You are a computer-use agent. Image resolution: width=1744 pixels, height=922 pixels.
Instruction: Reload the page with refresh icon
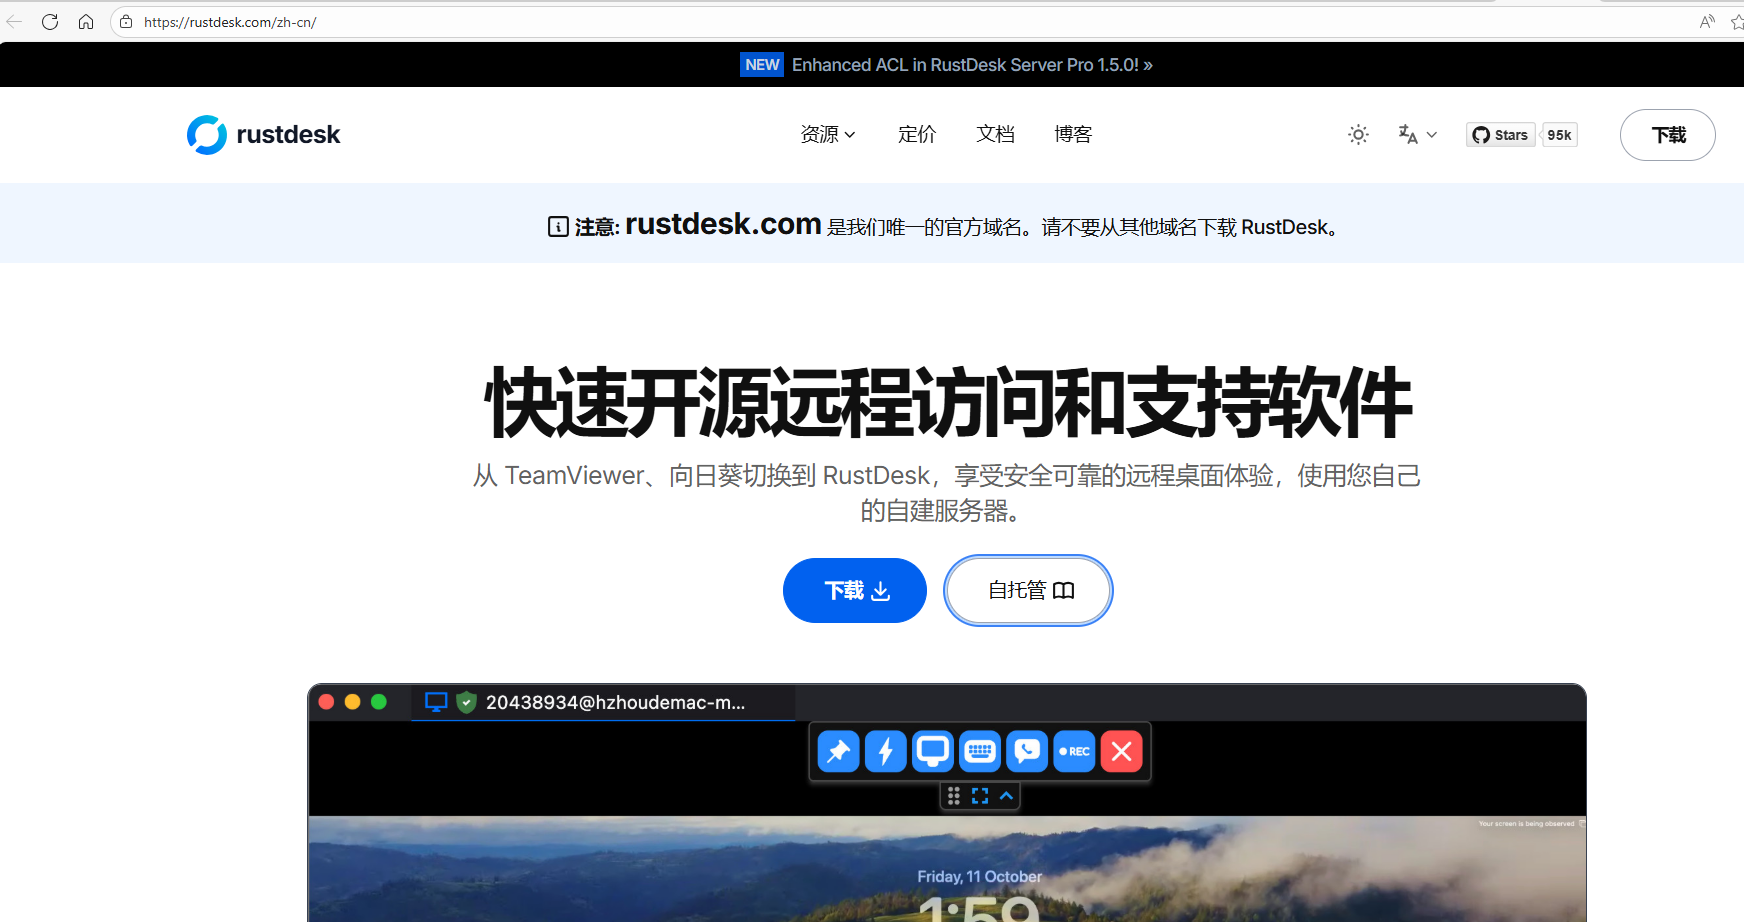click(50, 22)
